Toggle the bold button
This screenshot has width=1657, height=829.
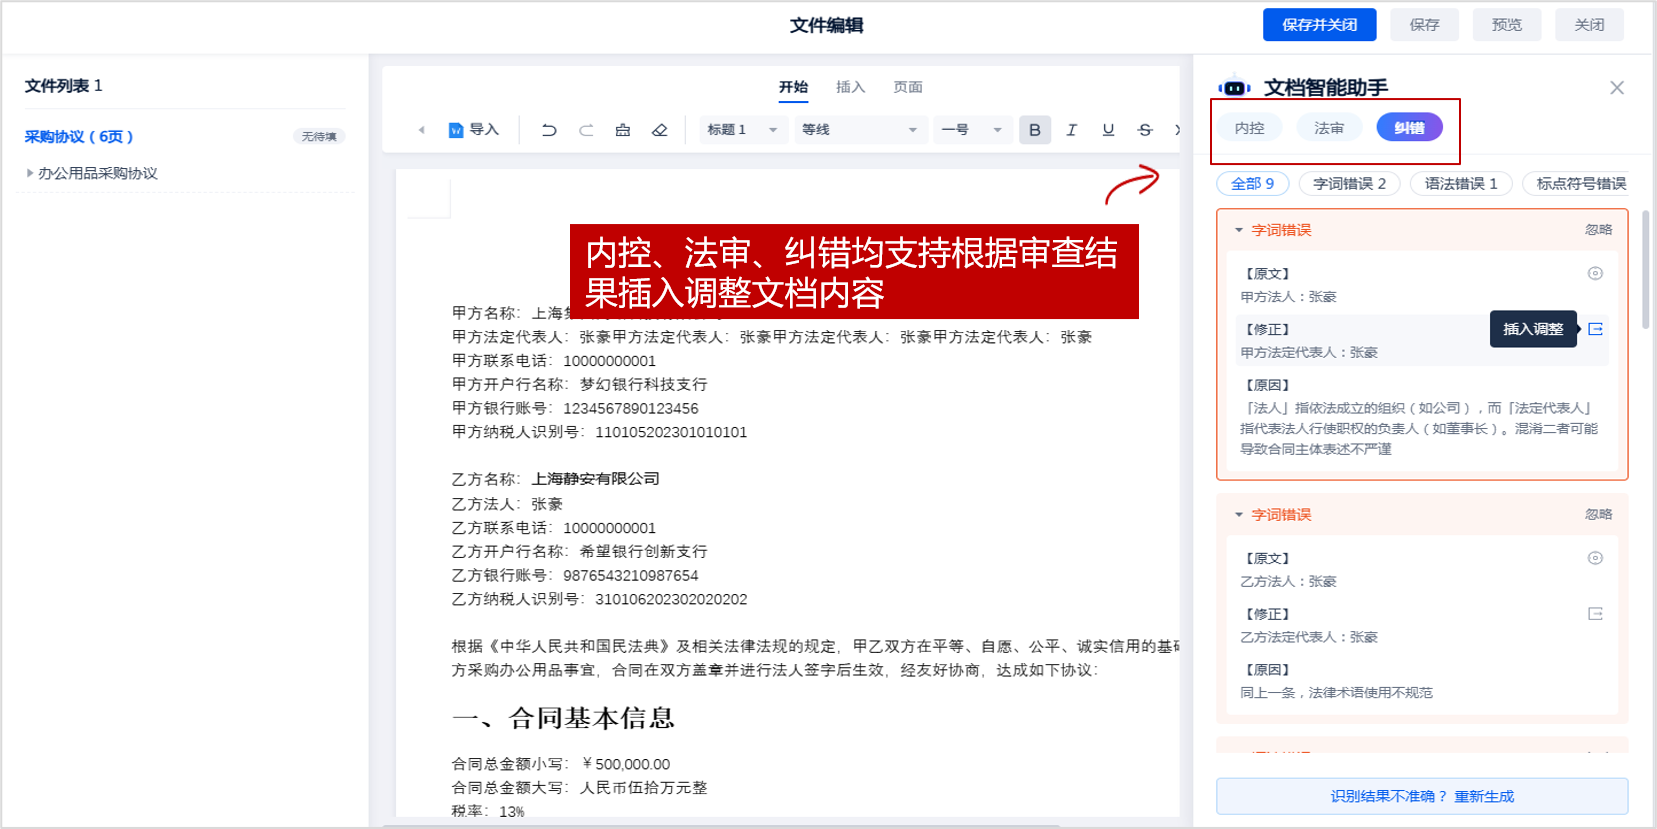point(1035,130)
